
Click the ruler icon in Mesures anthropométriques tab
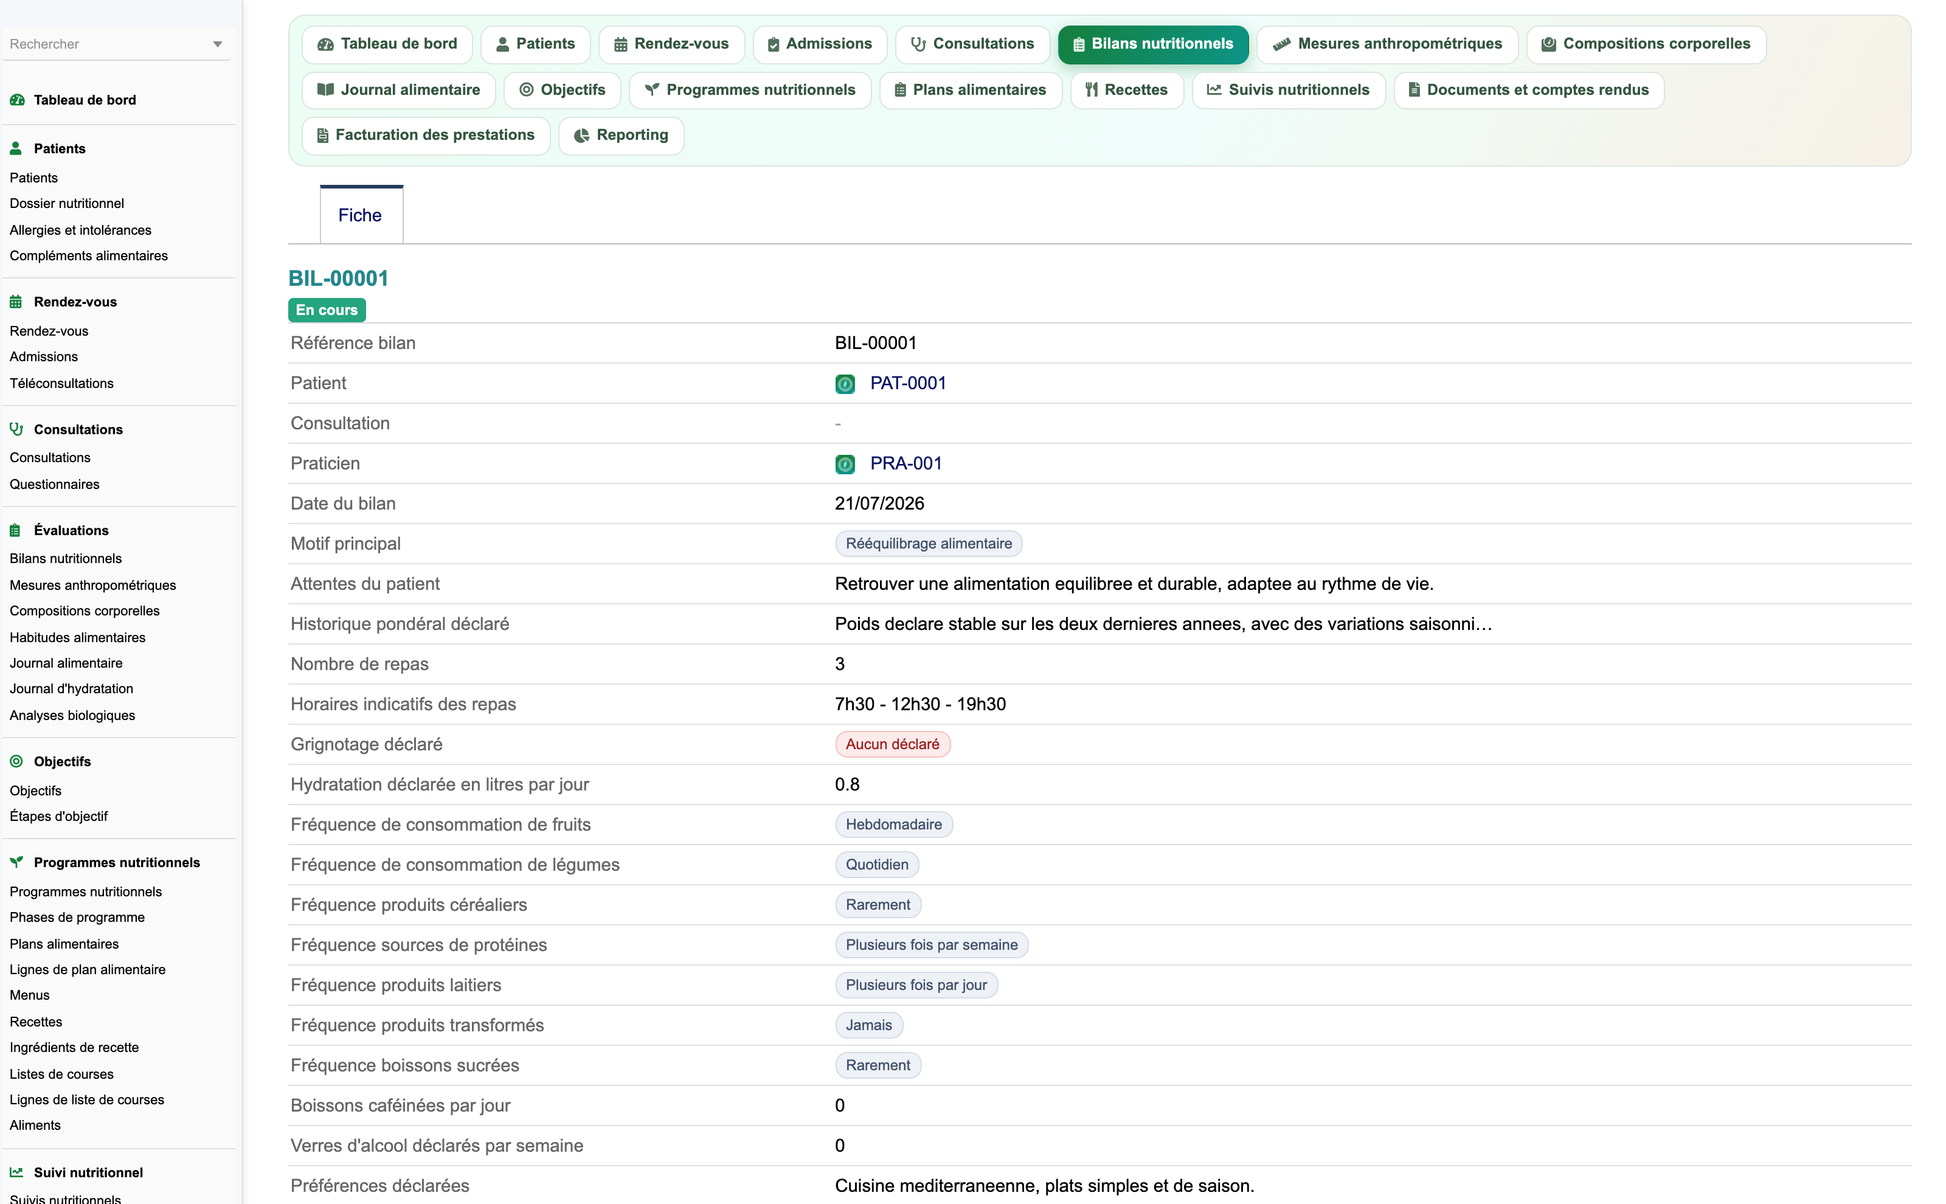point(1281,44)
